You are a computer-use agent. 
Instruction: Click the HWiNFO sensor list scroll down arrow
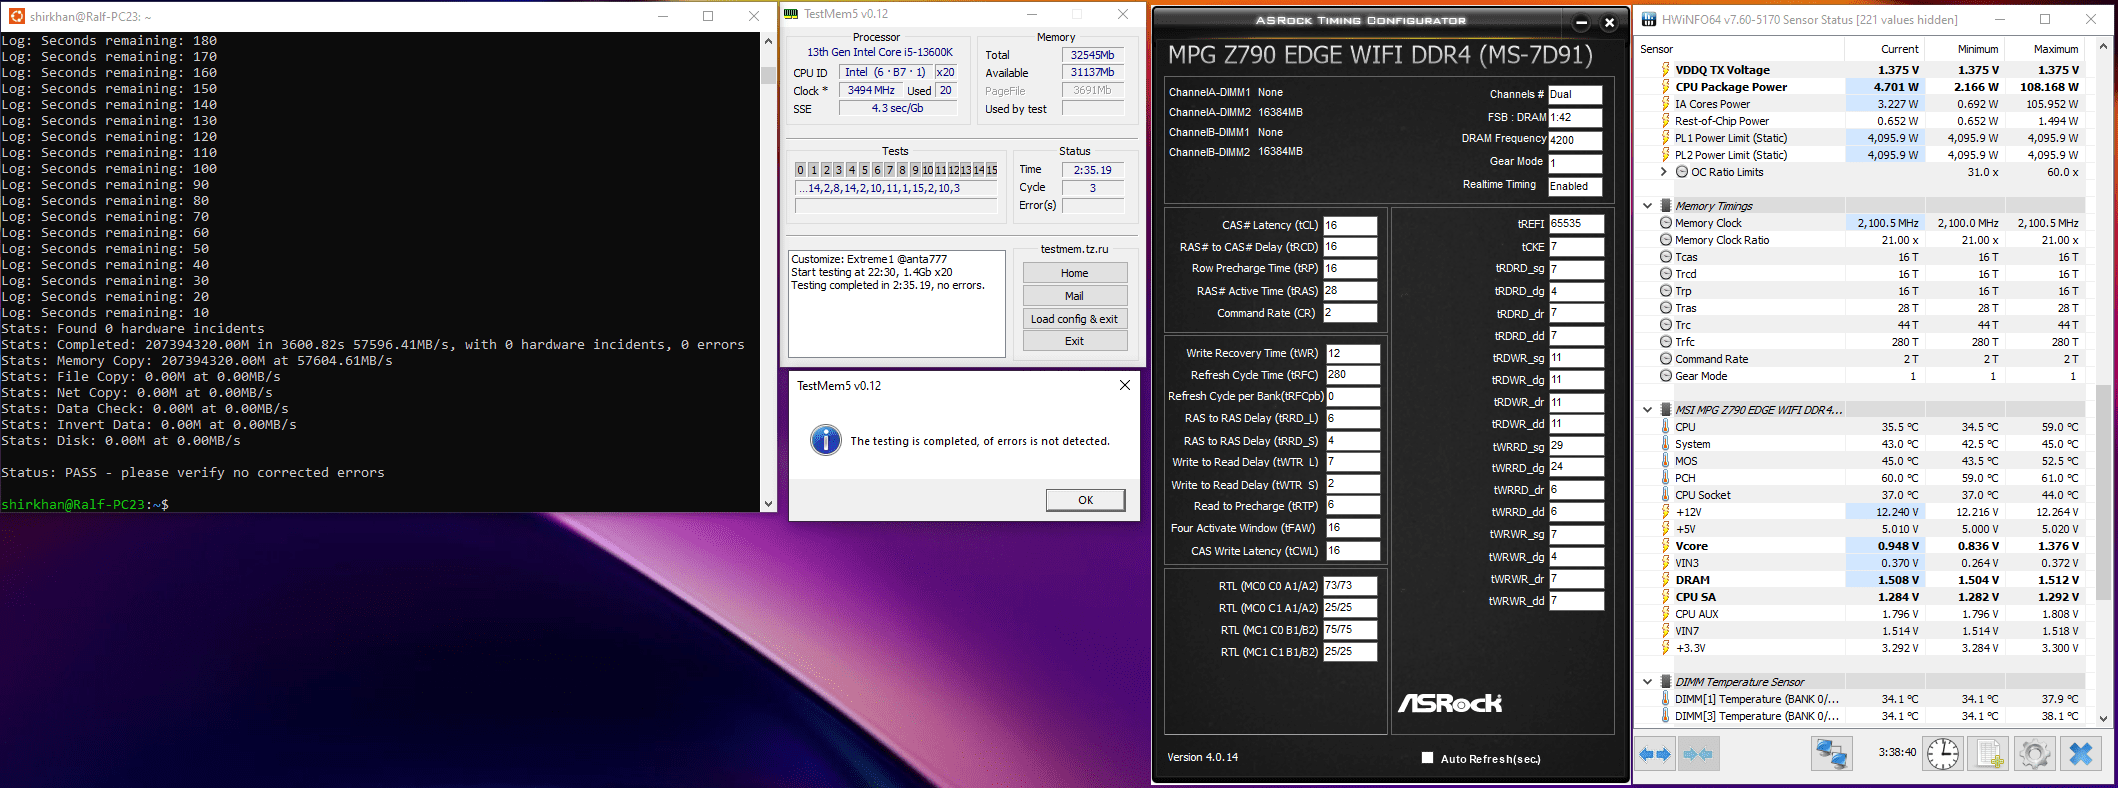click(2103, 718)
